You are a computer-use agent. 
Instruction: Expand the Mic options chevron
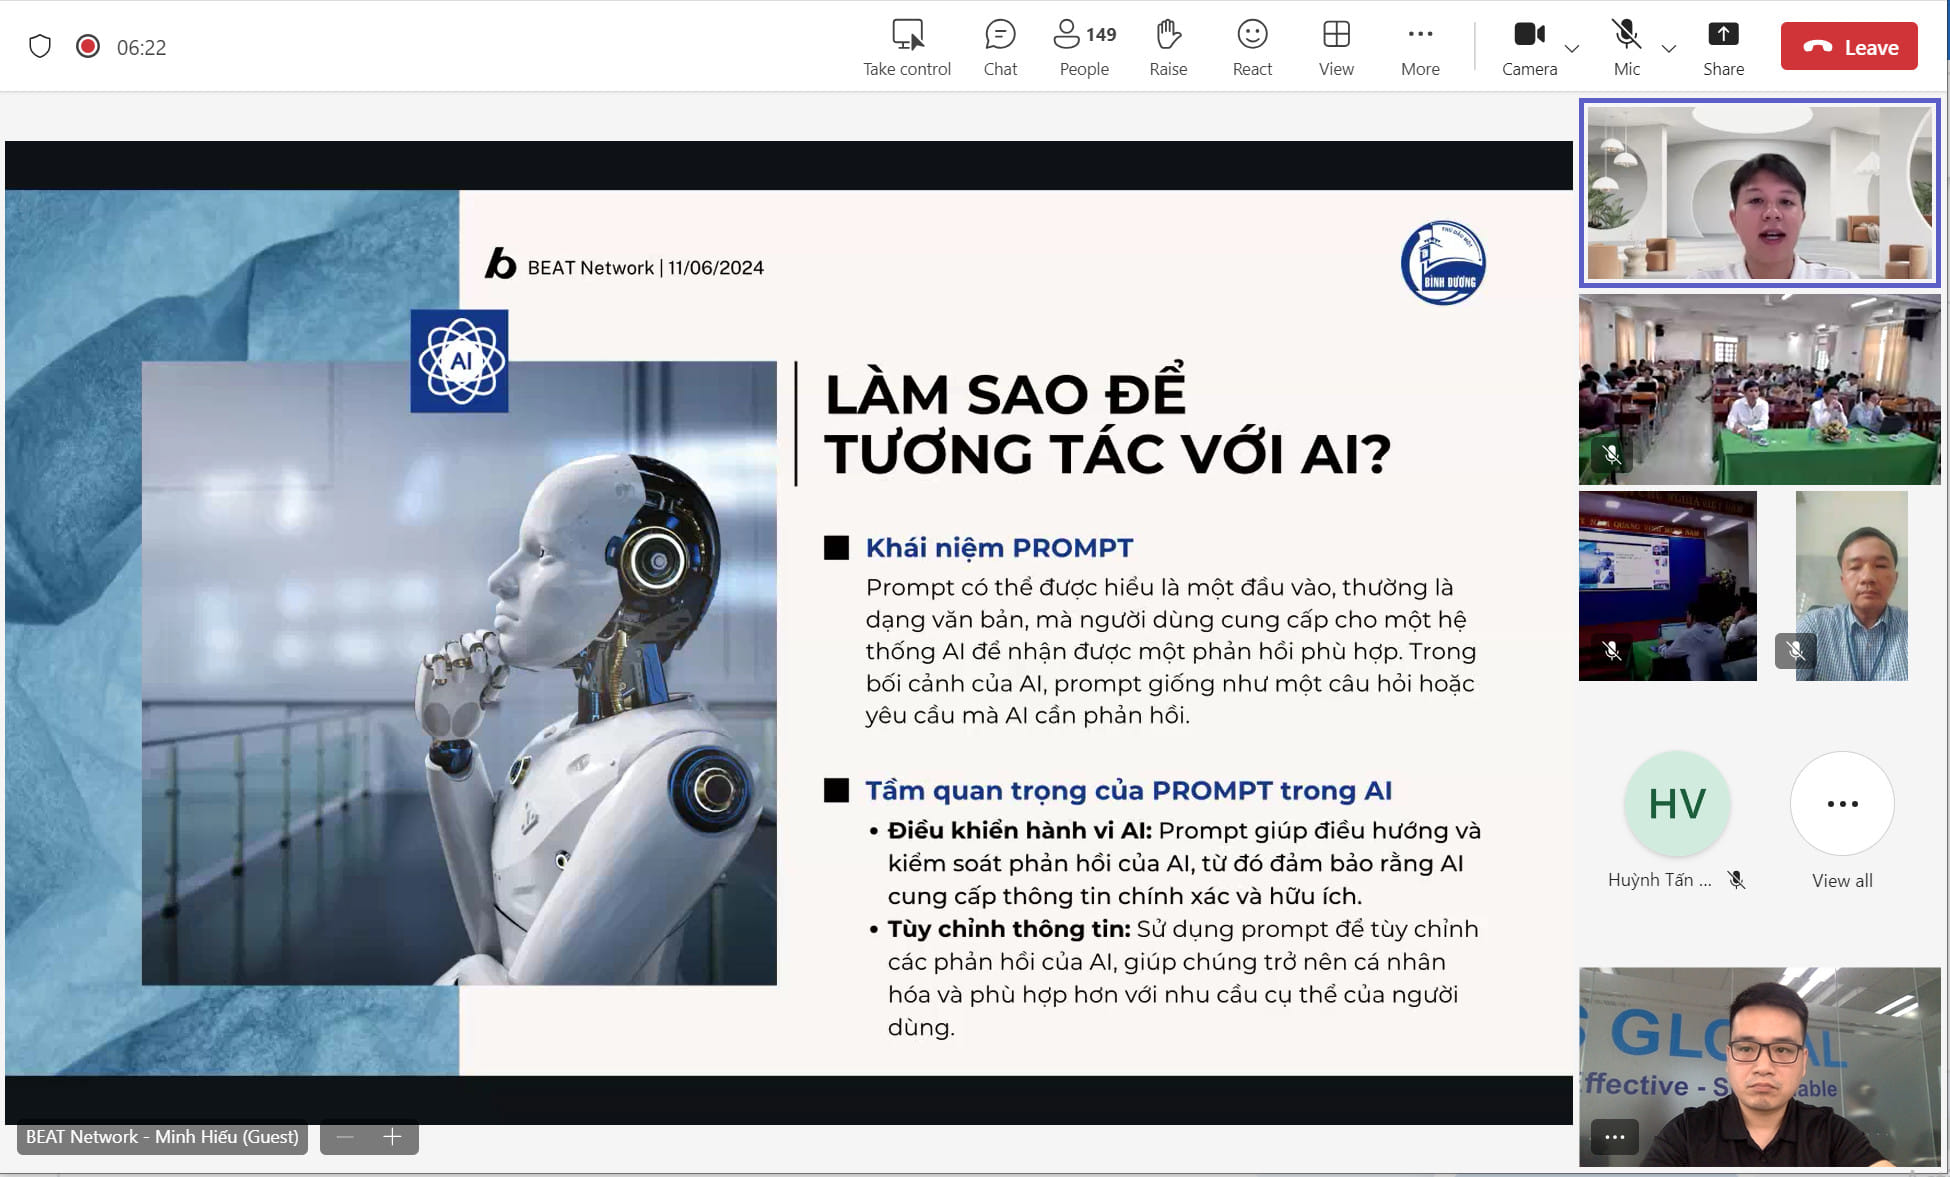click(1668, 48)
